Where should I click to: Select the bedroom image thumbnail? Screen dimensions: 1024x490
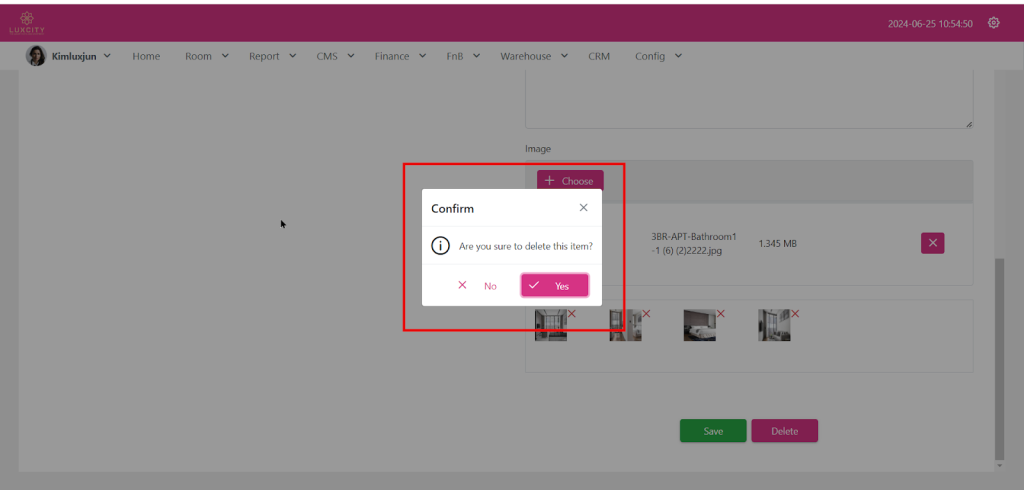[x=699, y=325]
